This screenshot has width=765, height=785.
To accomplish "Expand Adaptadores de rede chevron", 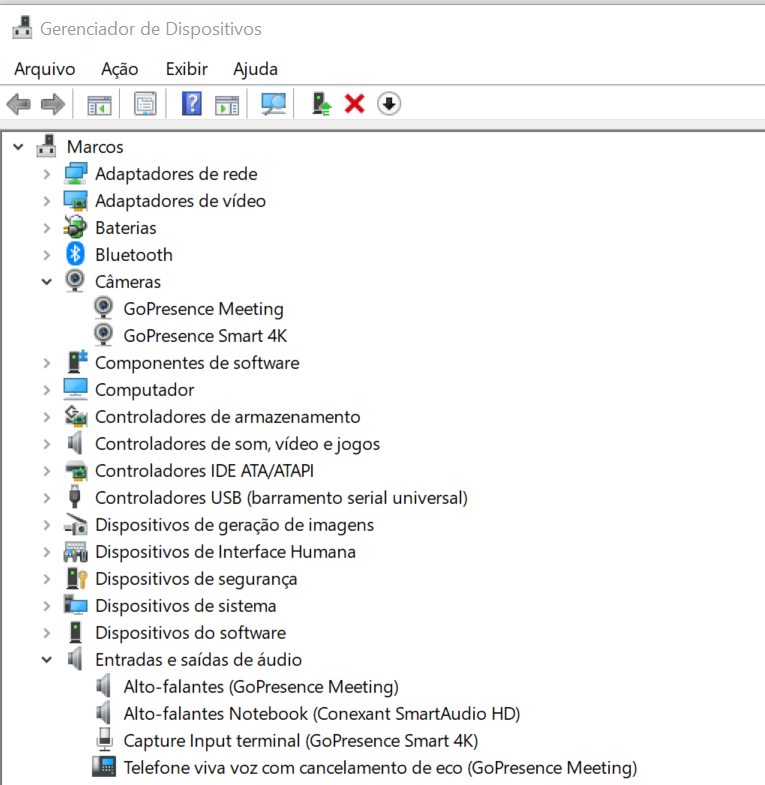I will coord(47,174).
